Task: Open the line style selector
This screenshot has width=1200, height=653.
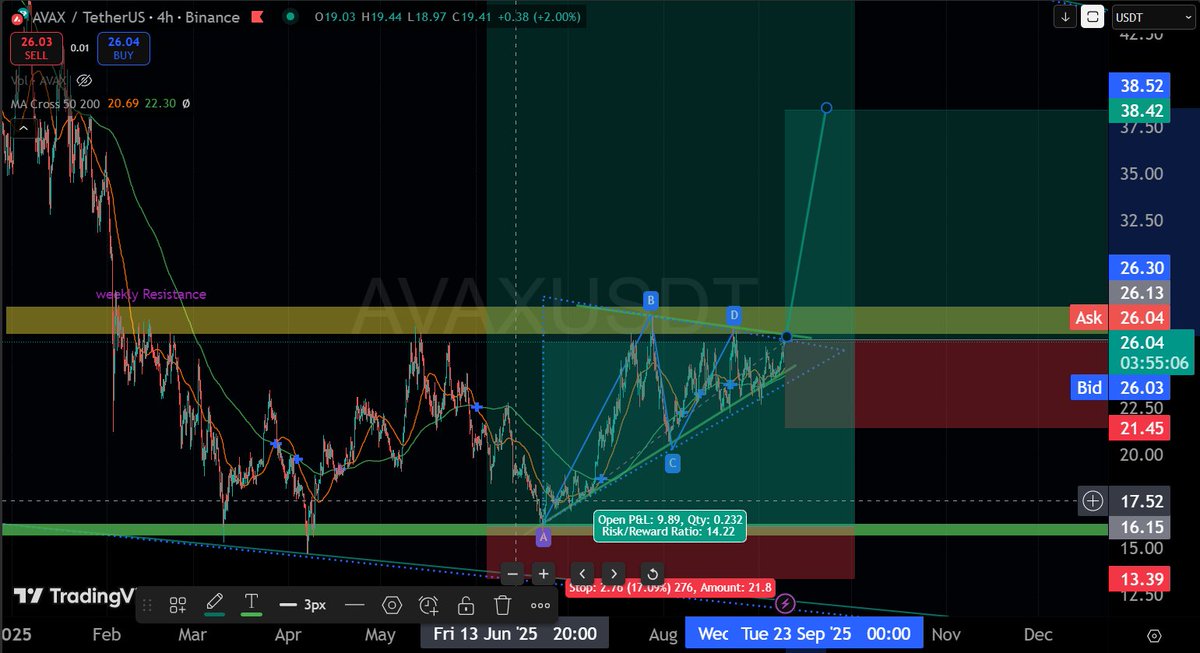Action: [303, 605]
